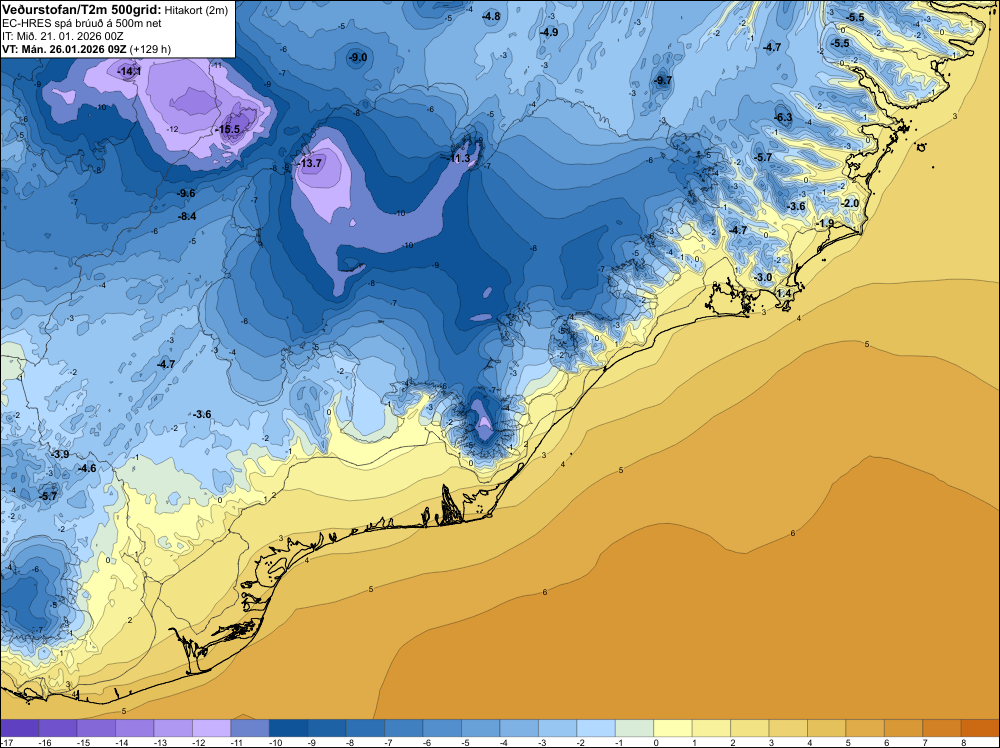Viewport: 1000px width, 748px height.
Task: Click the -13.7 temperature label
Action: click(310, 163)
